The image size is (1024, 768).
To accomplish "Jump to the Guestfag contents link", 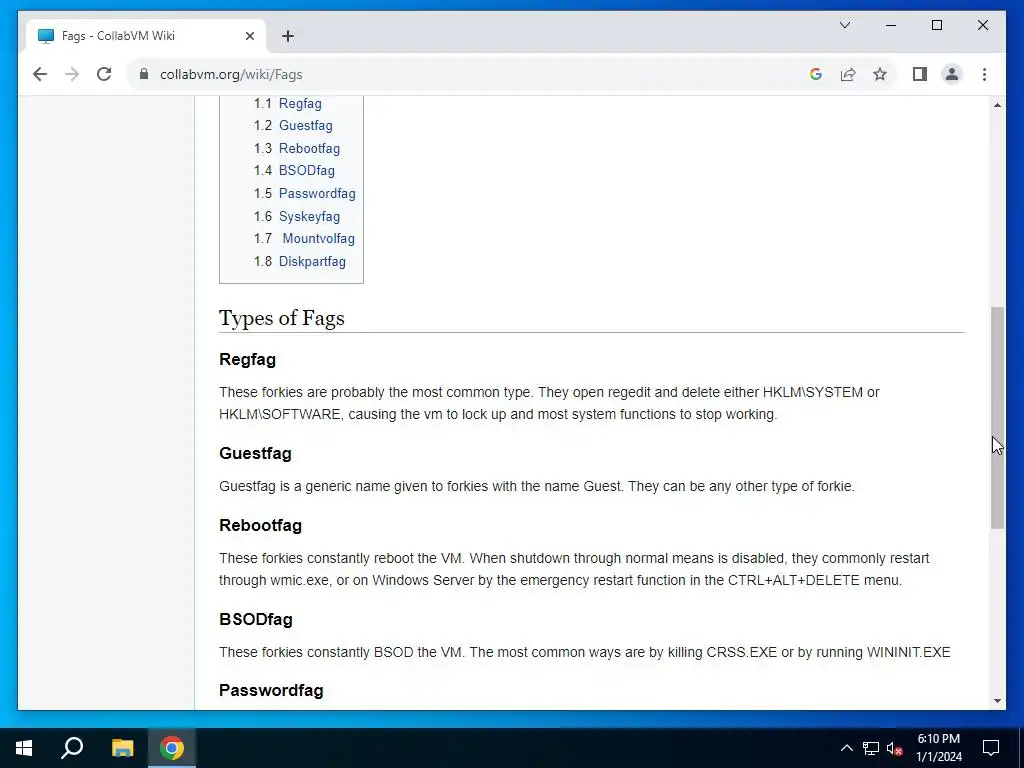I will pos(306,125).
